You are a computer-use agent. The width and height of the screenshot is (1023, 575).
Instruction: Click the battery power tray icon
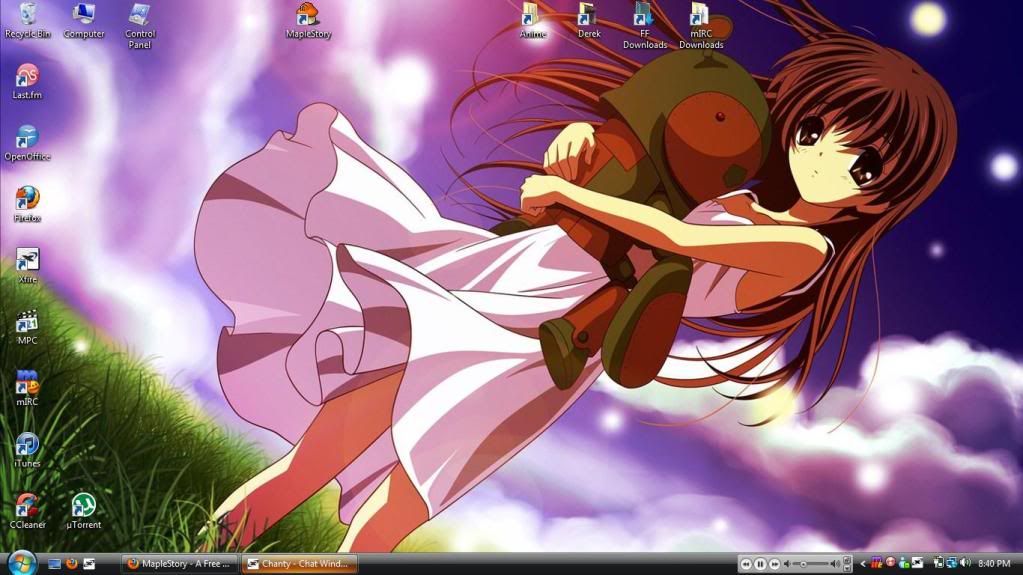(x=939, y=563)
